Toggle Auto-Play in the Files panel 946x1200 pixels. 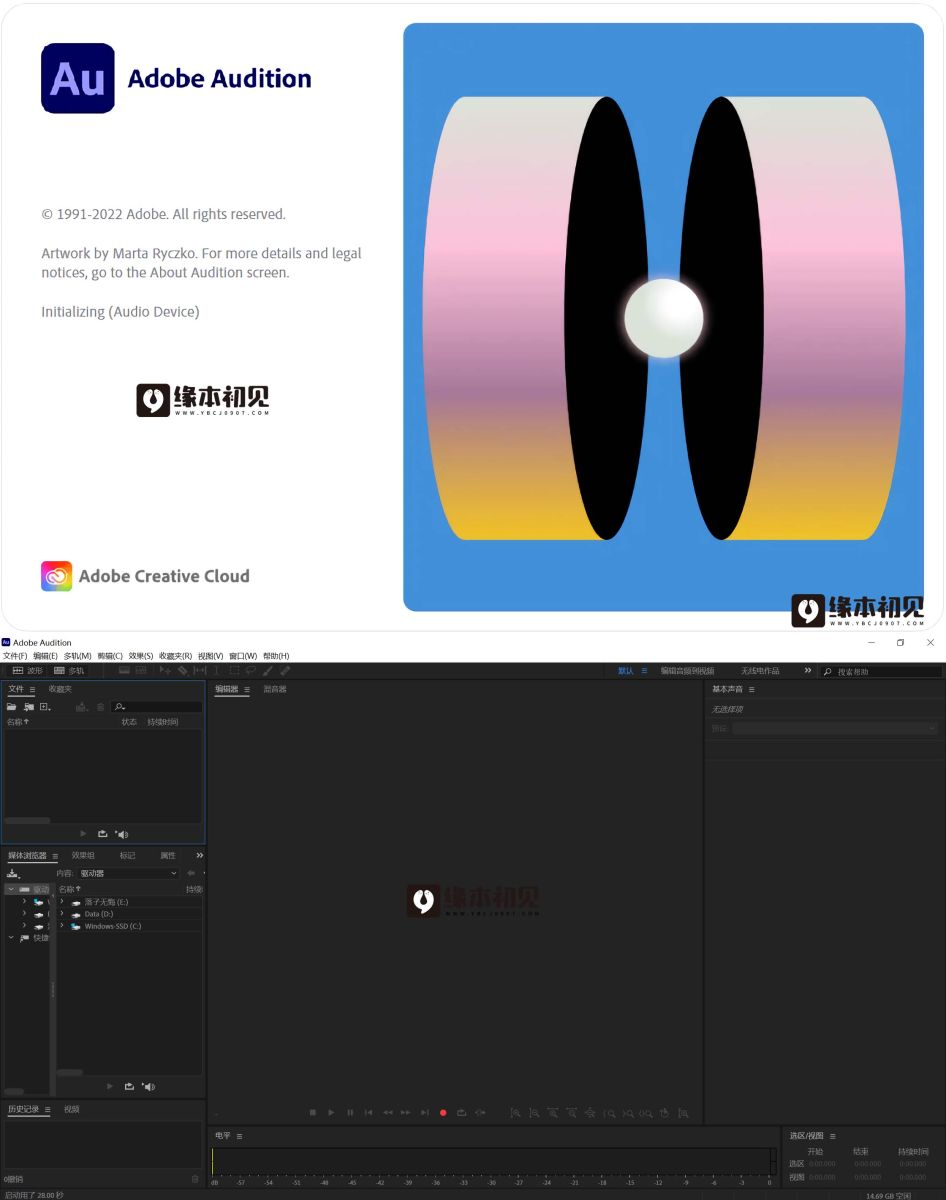[x=121, y=834]
